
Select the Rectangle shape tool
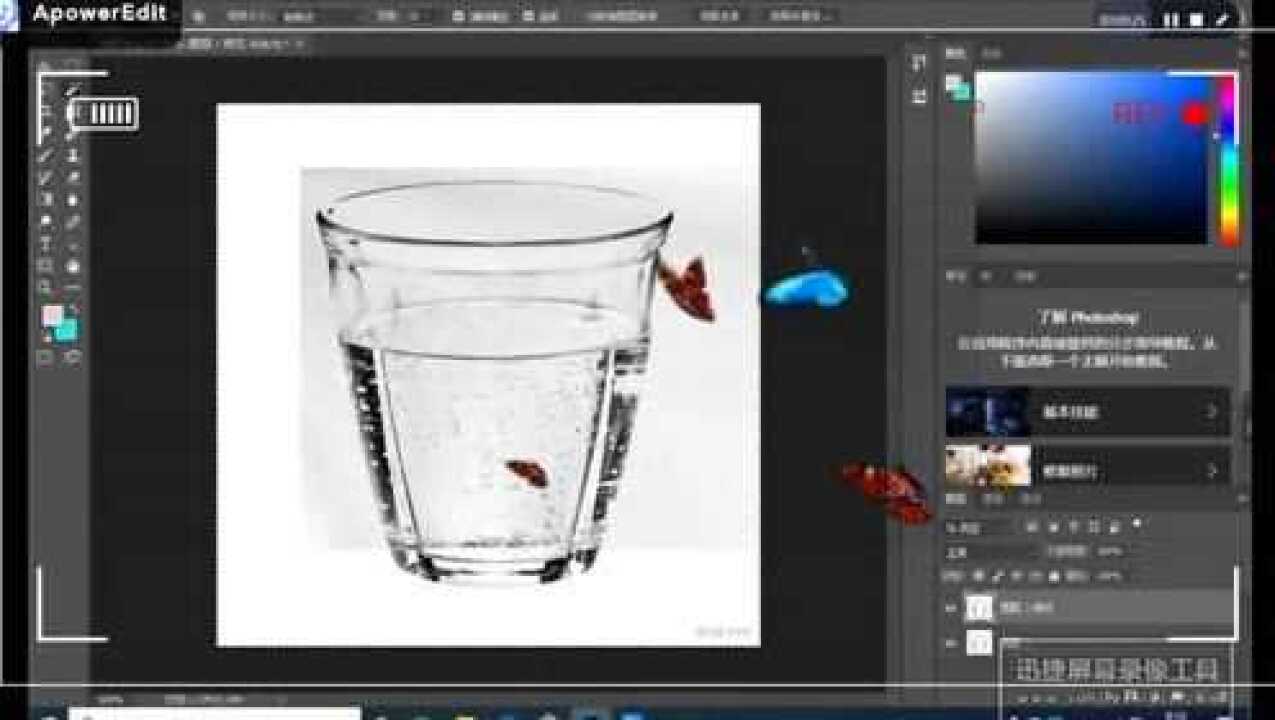point(45,266)
